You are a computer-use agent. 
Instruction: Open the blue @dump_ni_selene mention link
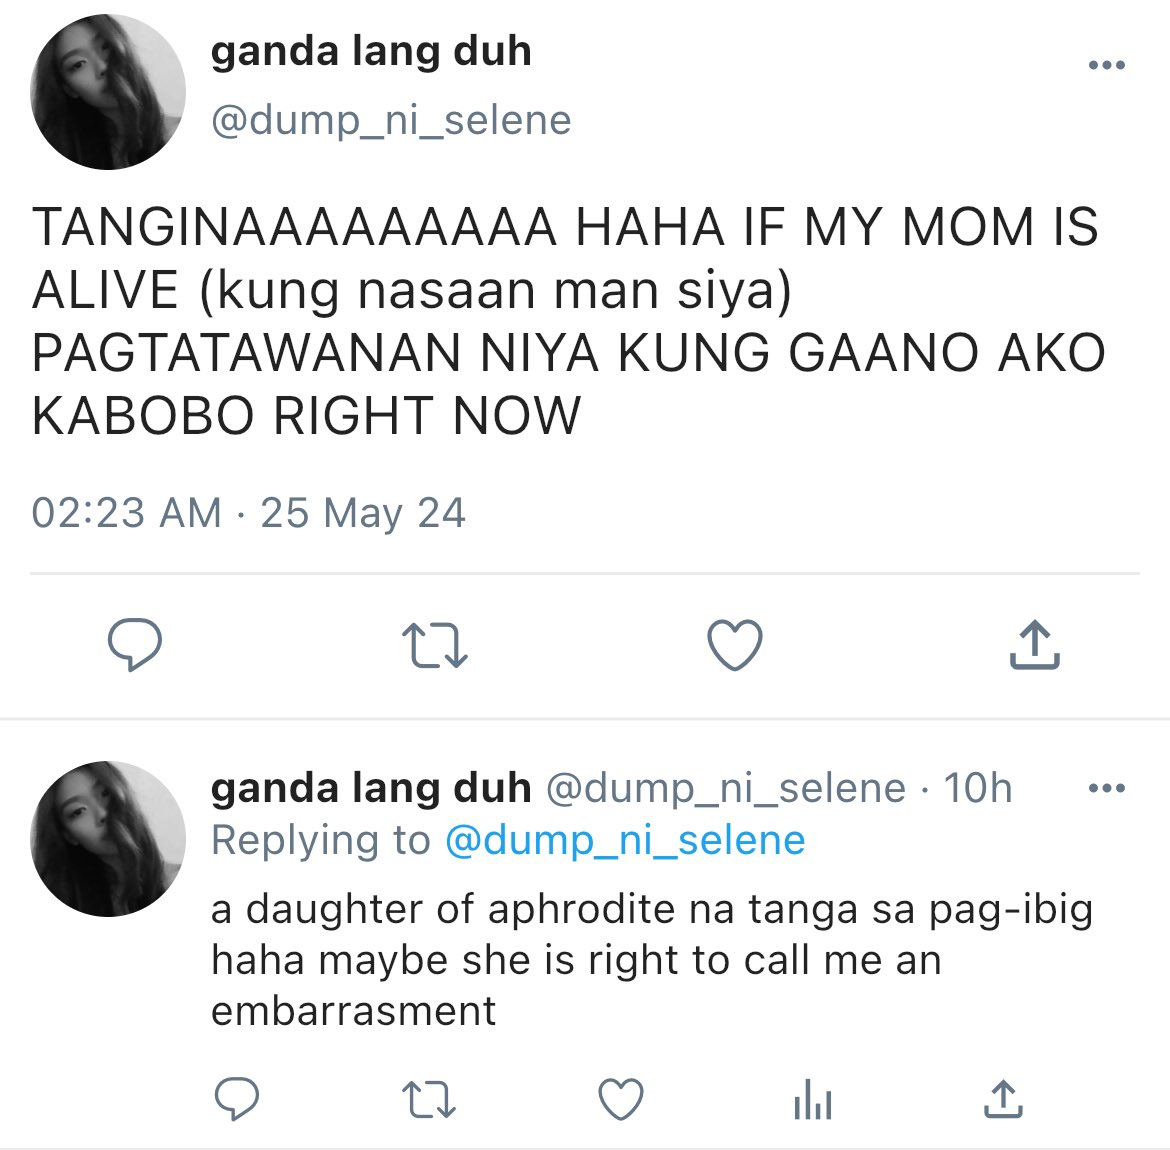click(625, 840)
